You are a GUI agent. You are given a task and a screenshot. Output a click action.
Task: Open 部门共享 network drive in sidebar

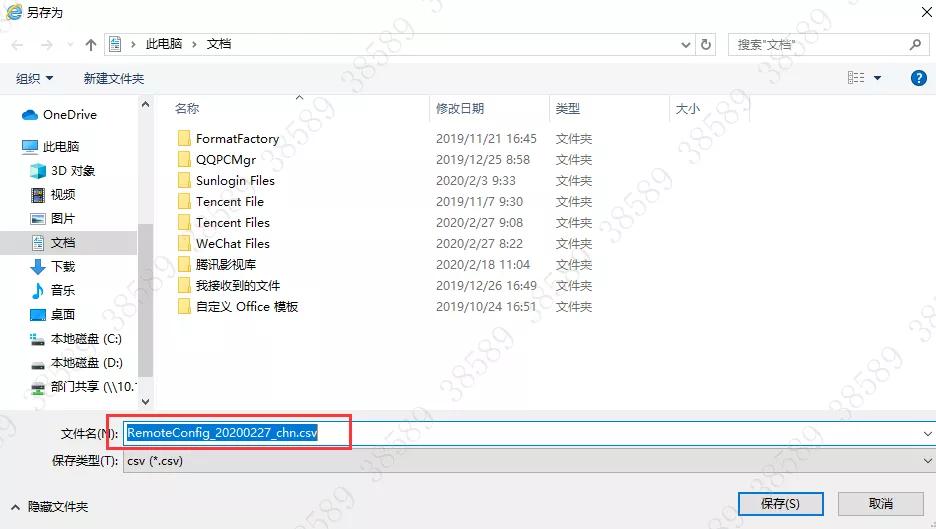click(x=83, y=387)
